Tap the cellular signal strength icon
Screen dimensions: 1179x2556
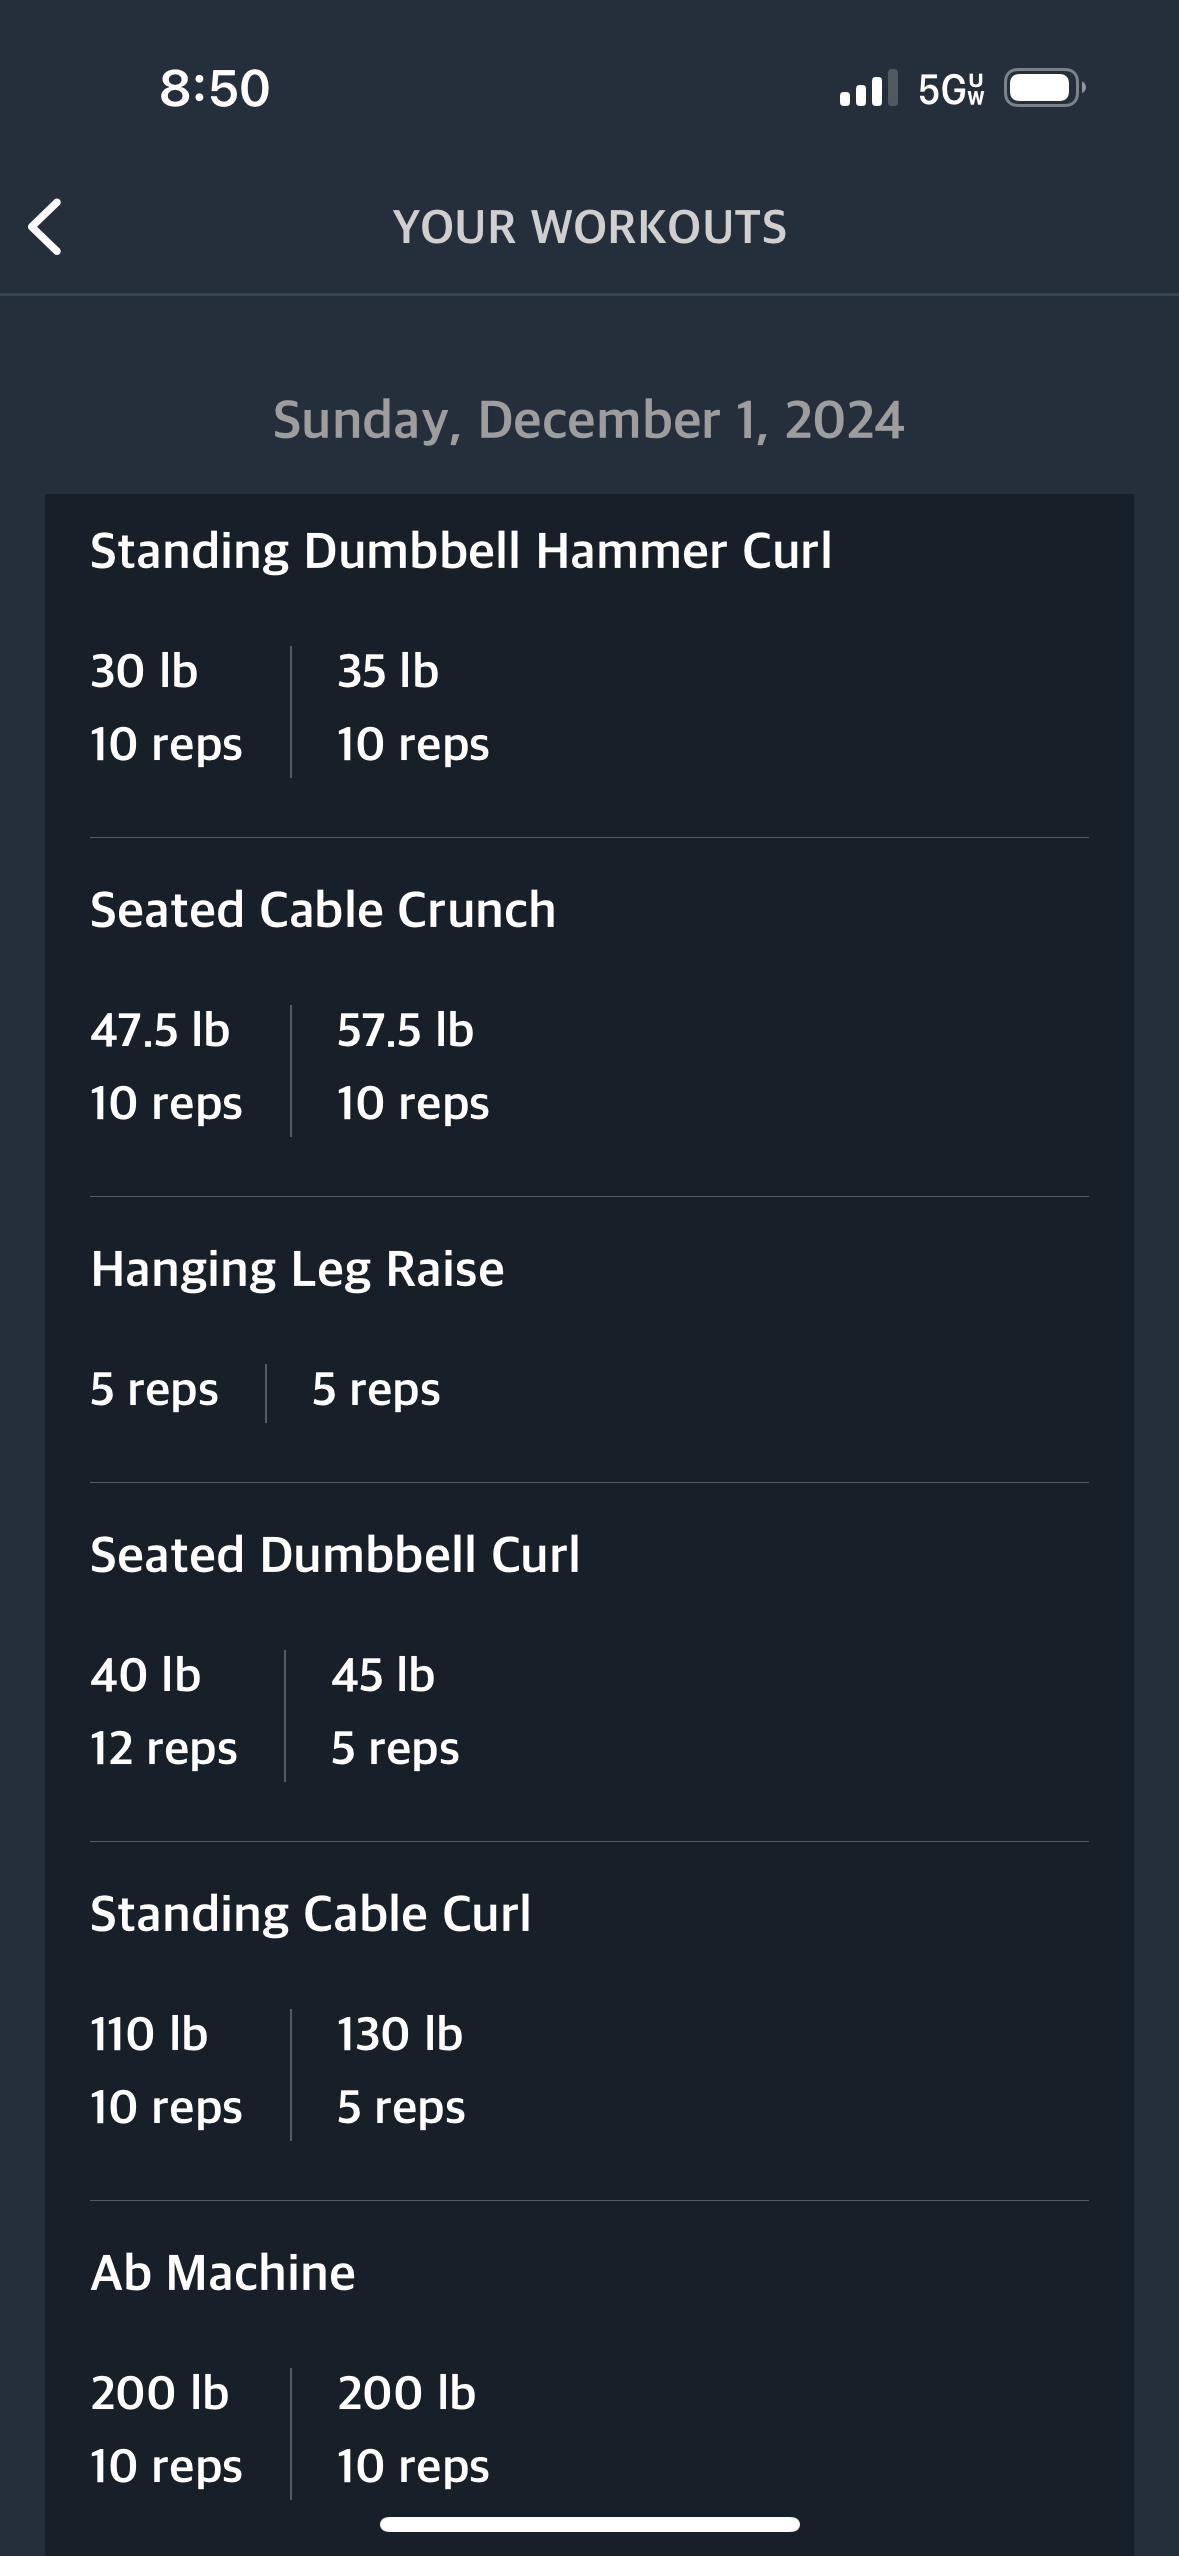pyautogui.click(x=867, y=89)
